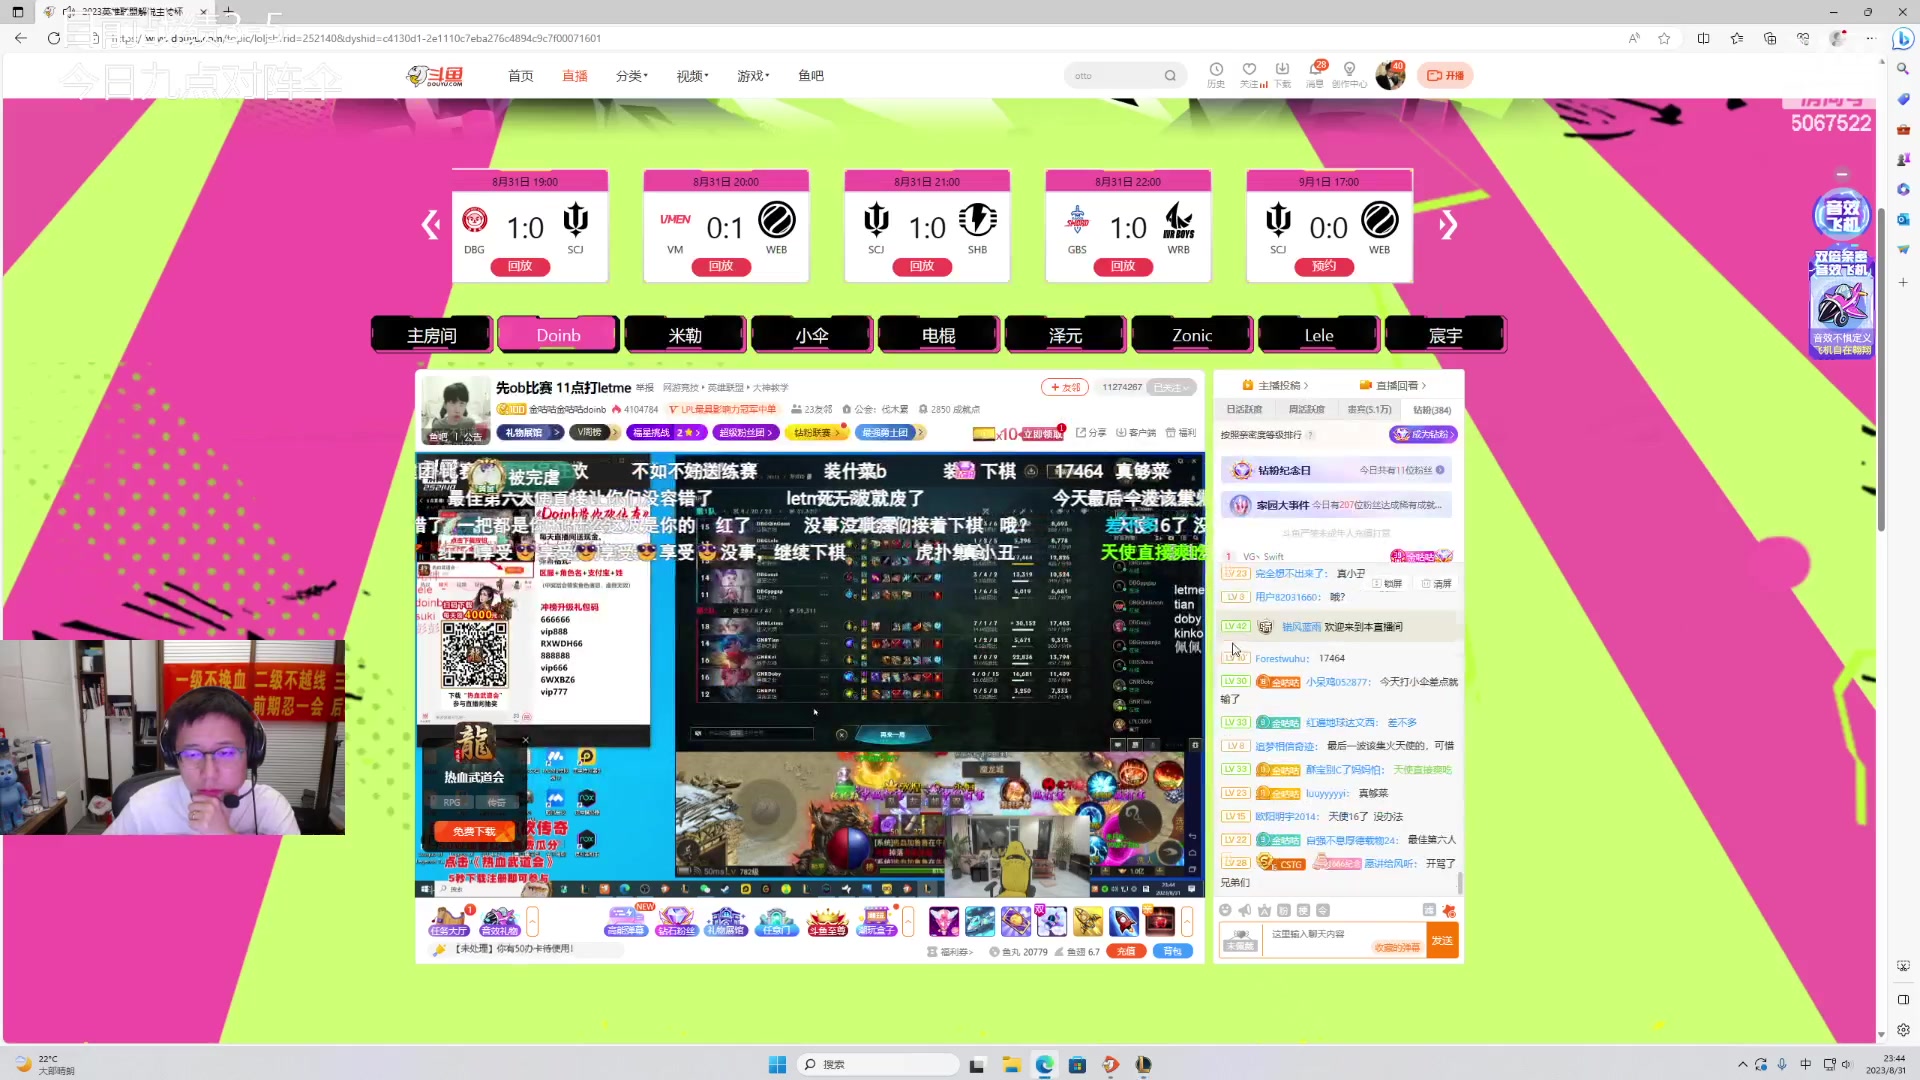1920x1080 pixels.
Task: Click the emoji smiley icon in chat toolbar
Action: pyautogui.click(x=1226, y=910)
